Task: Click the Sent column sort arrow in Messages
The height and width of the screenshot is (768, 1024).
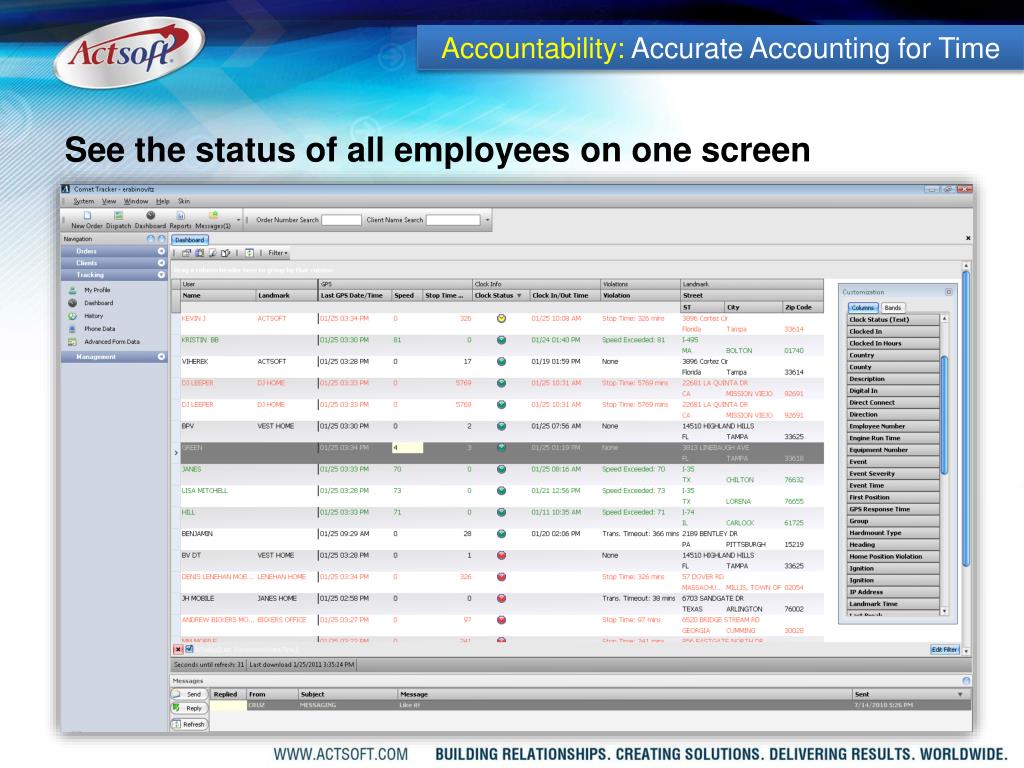Action: [x=960, y=694]
